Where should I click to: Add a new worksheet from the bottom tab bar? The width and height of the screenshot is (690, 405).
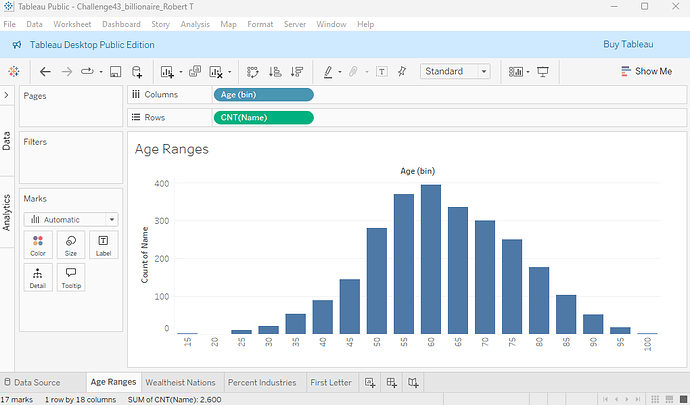pos(369,383)
